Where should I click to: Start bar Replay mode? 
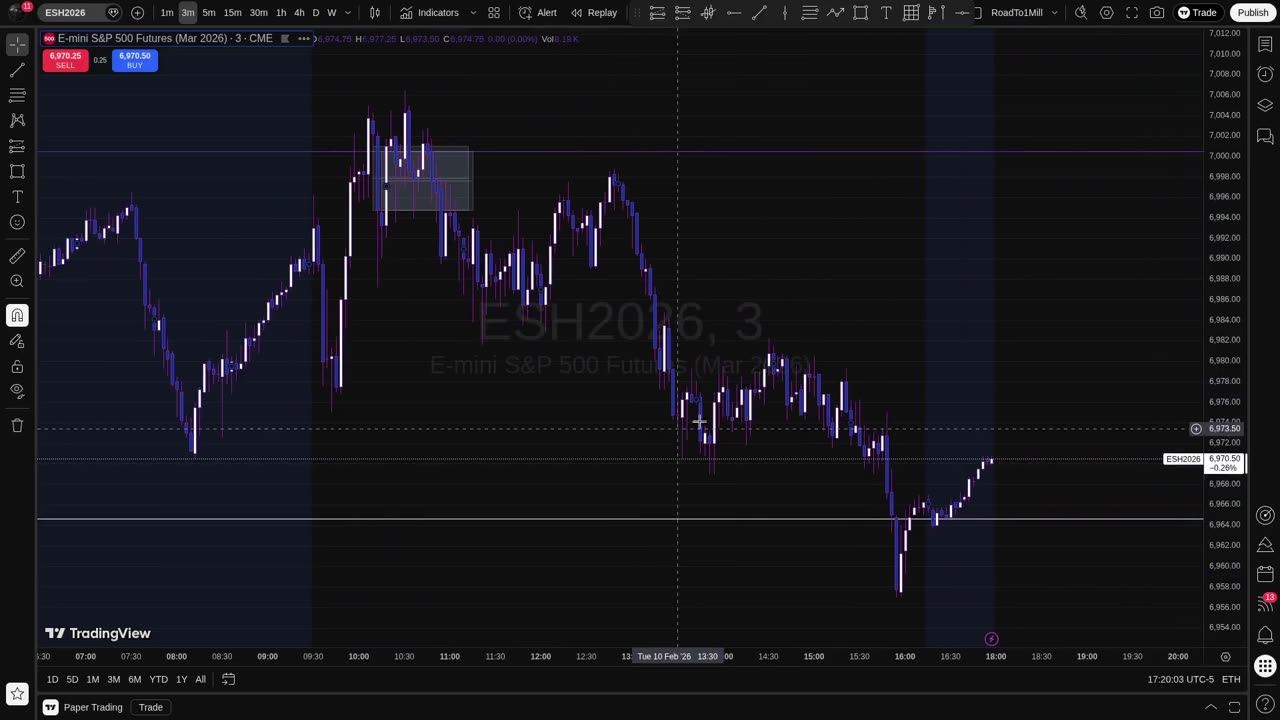594,13
